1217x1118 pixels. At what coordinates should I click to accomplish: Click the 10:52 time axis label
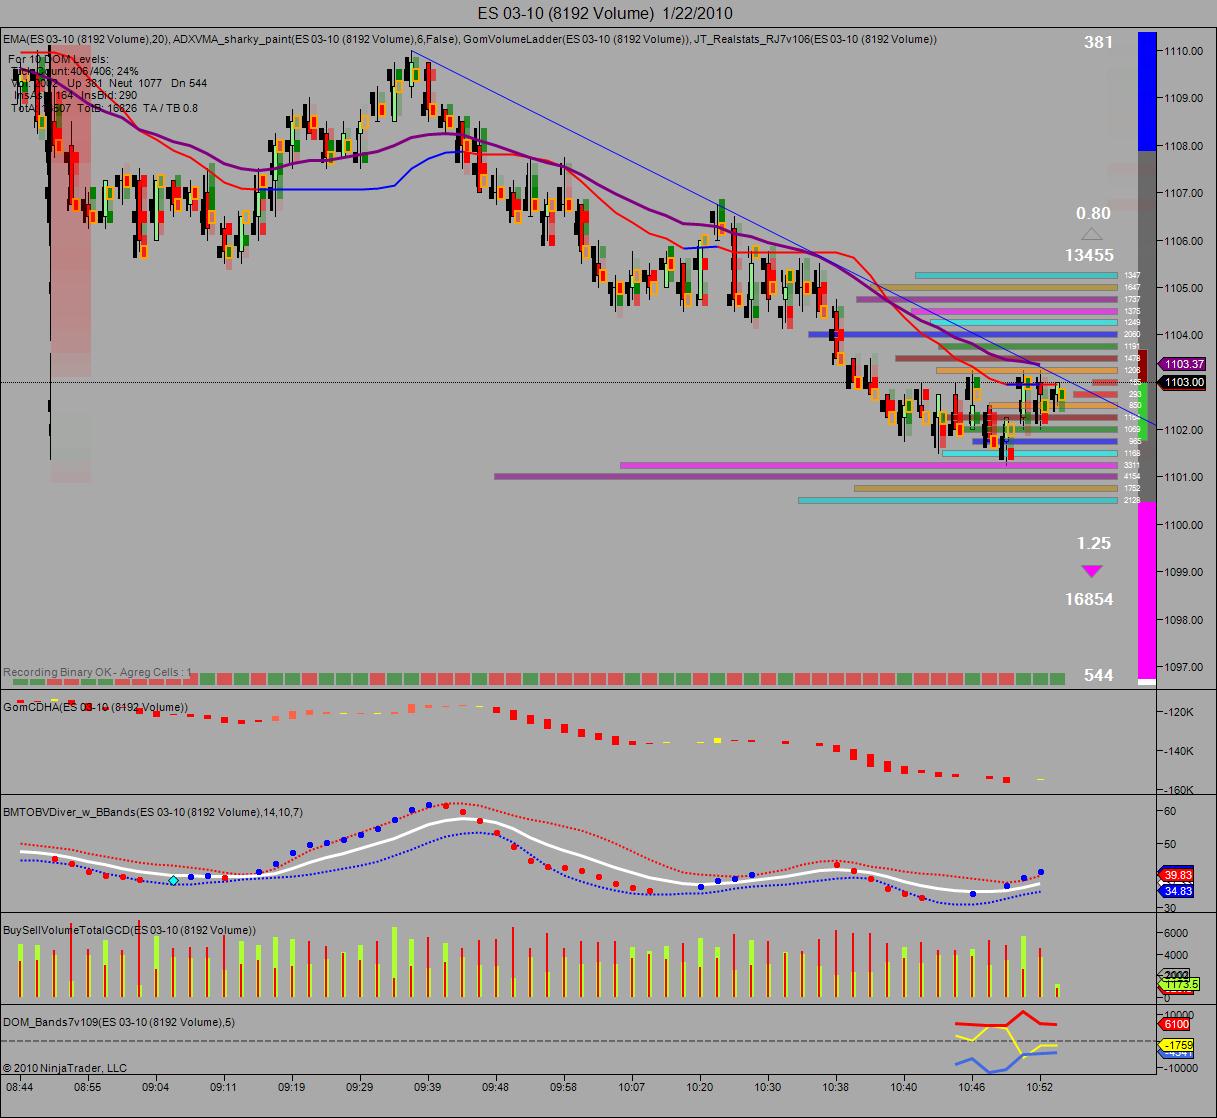pyautogui.click(x=1039, y=1086)
